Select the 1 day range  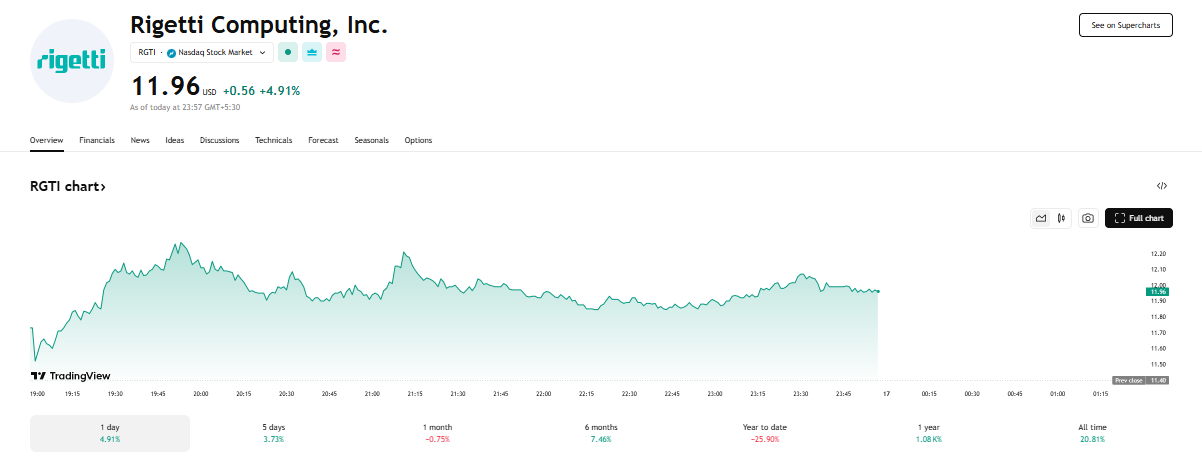click(x=110, y=433)
